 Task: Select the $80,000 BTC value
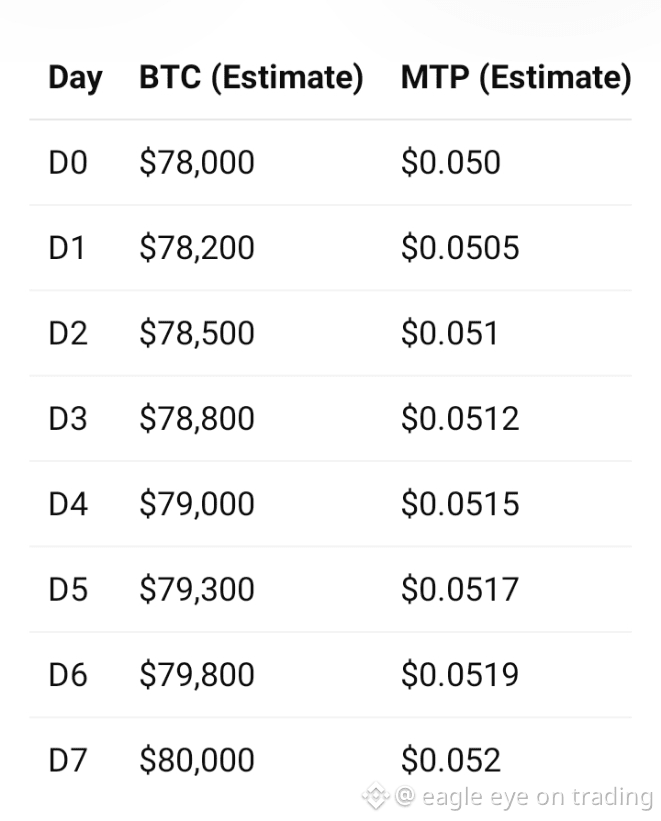197,760
